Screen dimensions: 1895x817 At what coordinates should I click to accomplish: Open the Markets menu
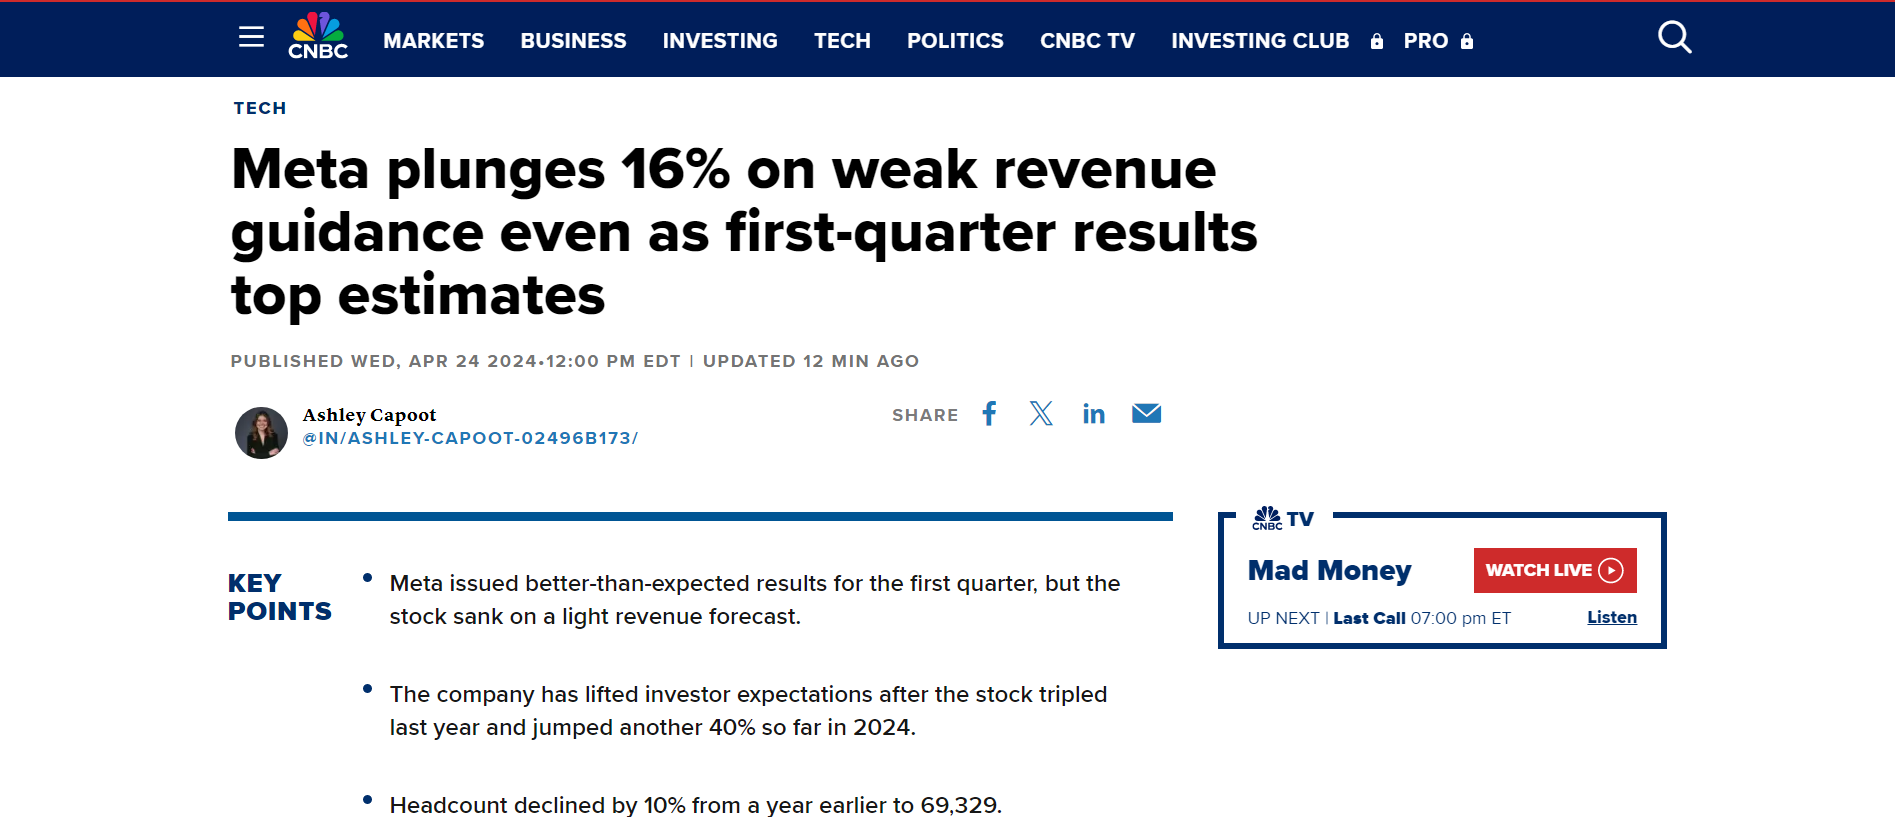(x=433, y=41)
